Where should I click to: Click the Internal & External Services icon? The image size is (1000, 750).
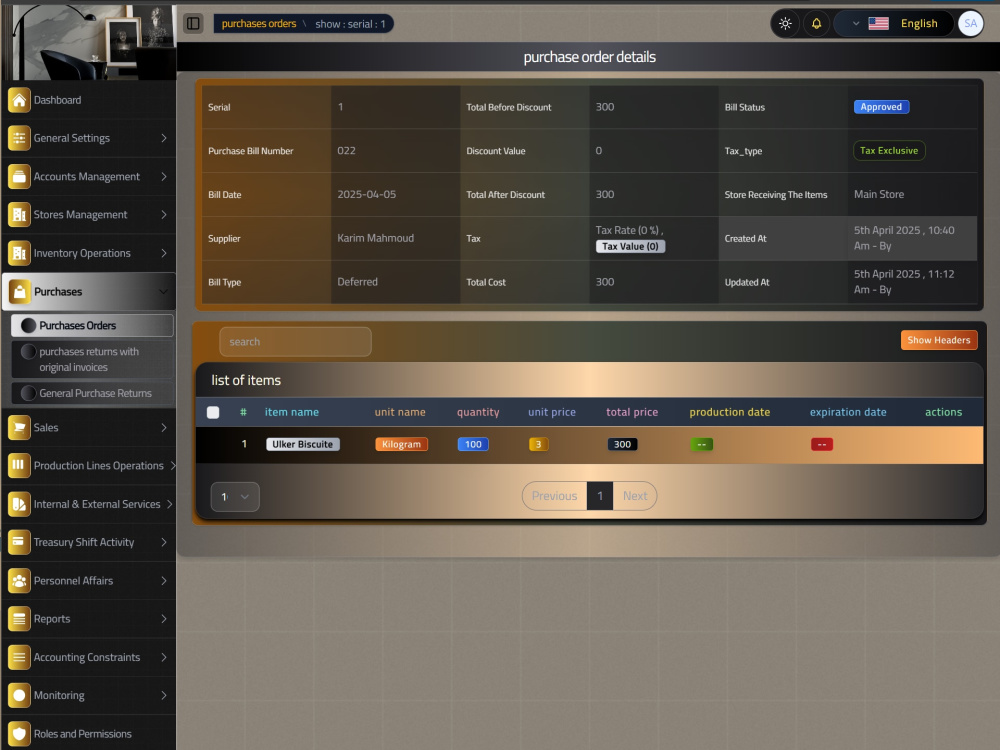click(19, 504)
